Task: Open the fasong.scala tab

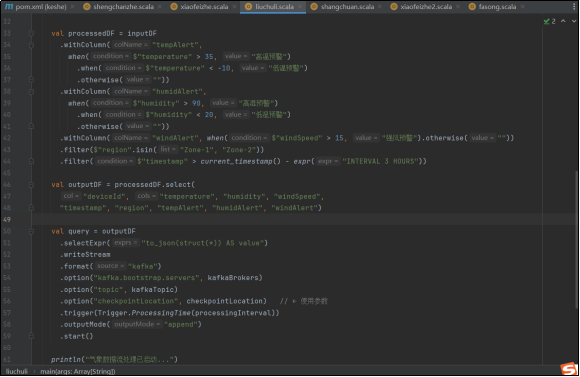Action: tap(497, 7)
